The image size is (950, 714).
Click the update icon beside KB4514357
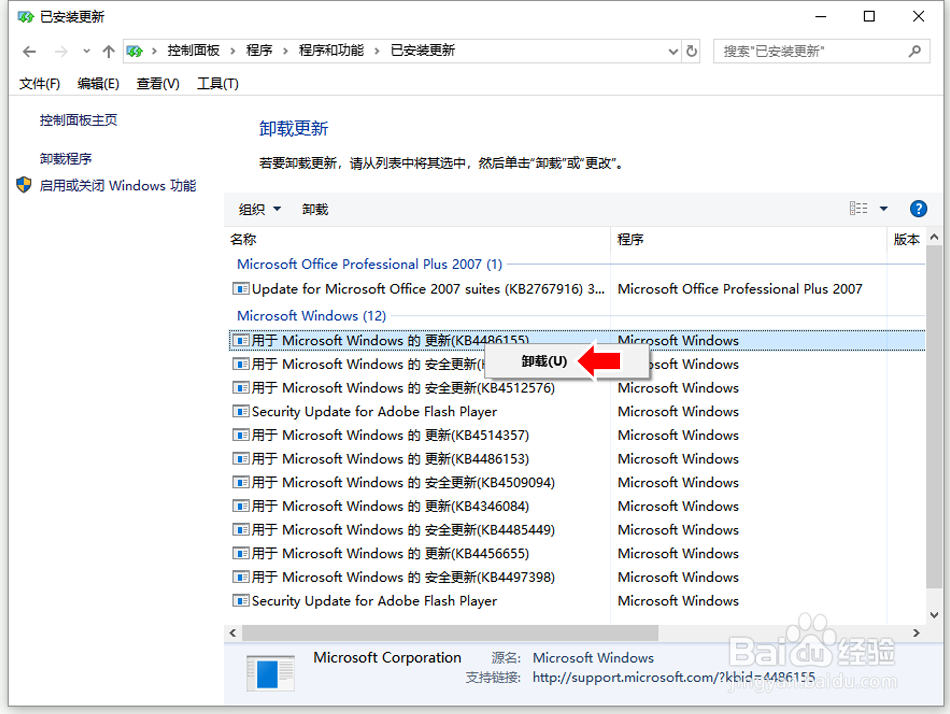(241, 435)
